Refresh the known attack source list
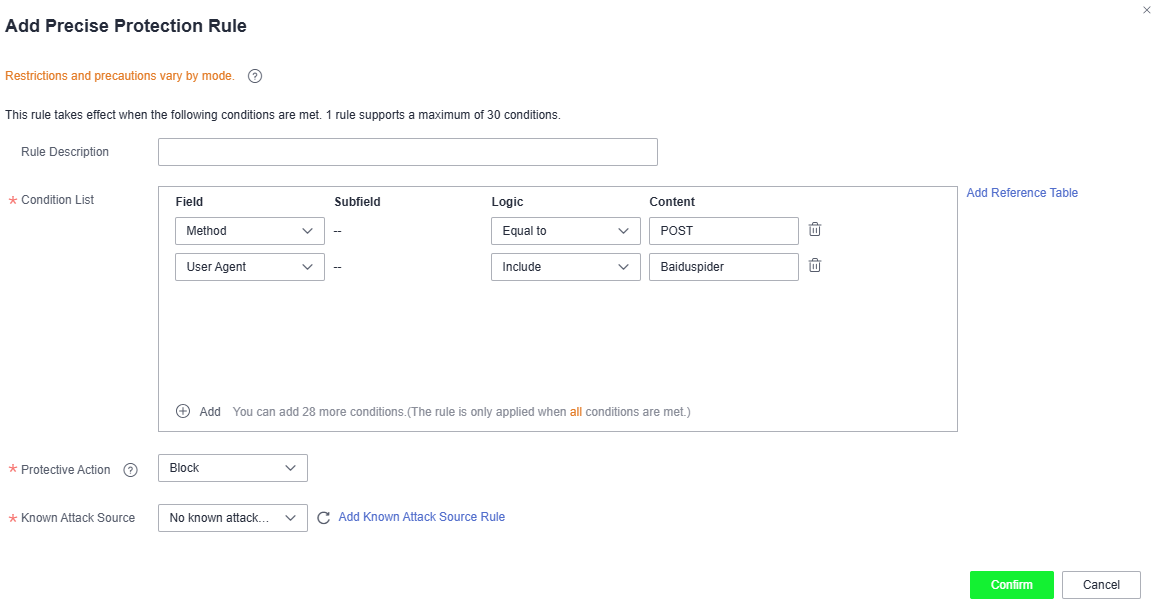Viewport: 1155px width, 604px height. click(323, 518)
